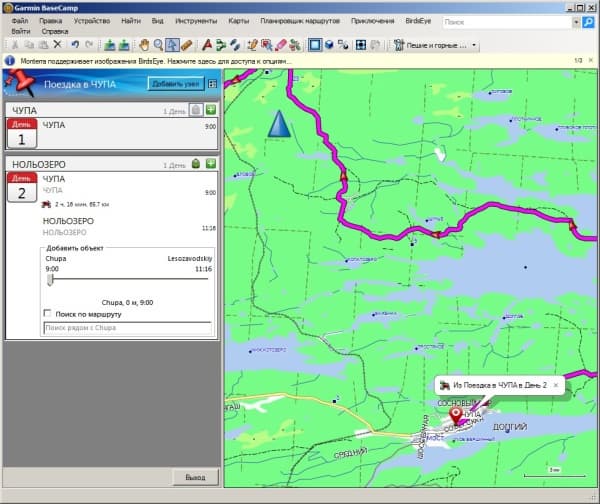This screenshot has height=504, width=600.
Task: Switch to 3D map view icon
Action: coord(329,45)
